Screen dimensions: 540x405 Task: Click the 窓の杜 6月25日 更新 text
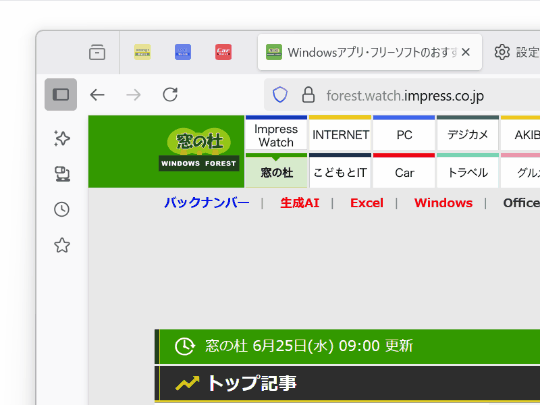pyautogui.click(x=309, y=346)
